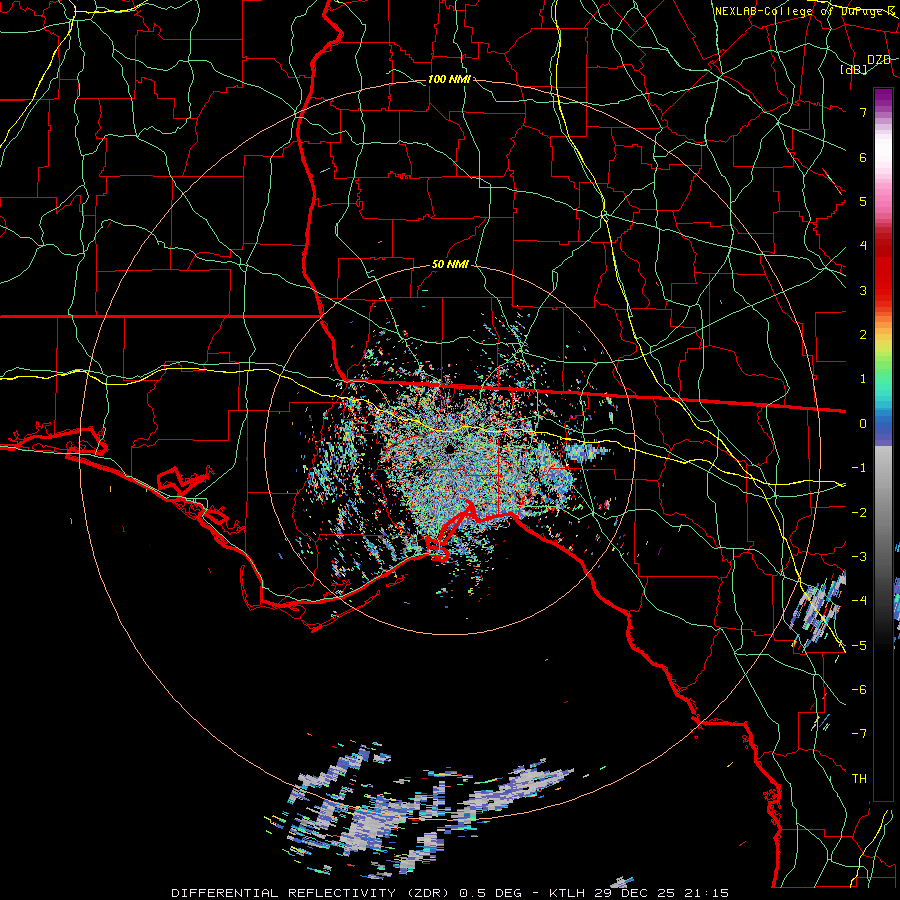900x900 pixels.
Task: Select the -2 dB scale tick label
Action: click(x=859, y=513)
